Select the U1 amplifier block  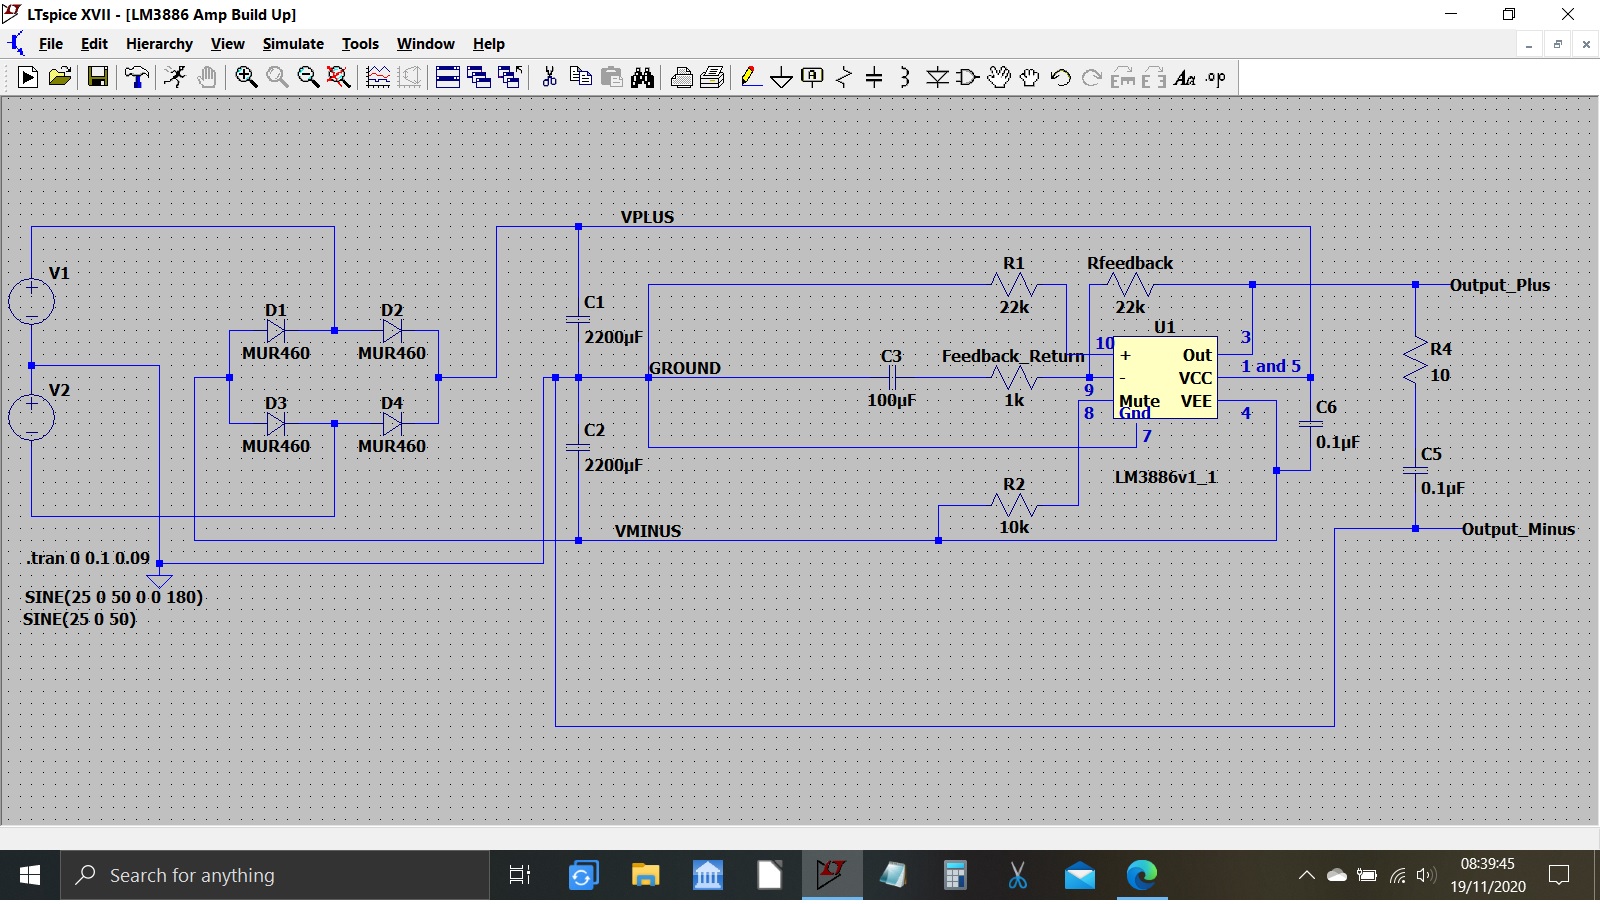pyautogui.click(x=1165, y=378)
